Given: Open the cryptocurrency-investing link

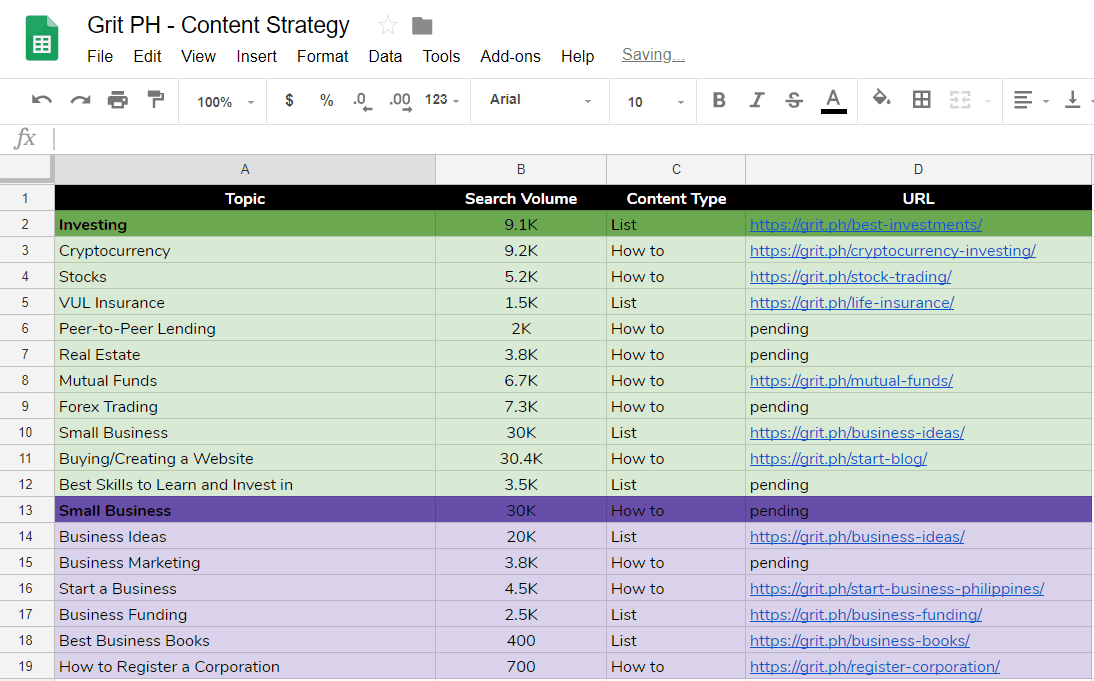Looking at the screenshot, I should 892,250.
